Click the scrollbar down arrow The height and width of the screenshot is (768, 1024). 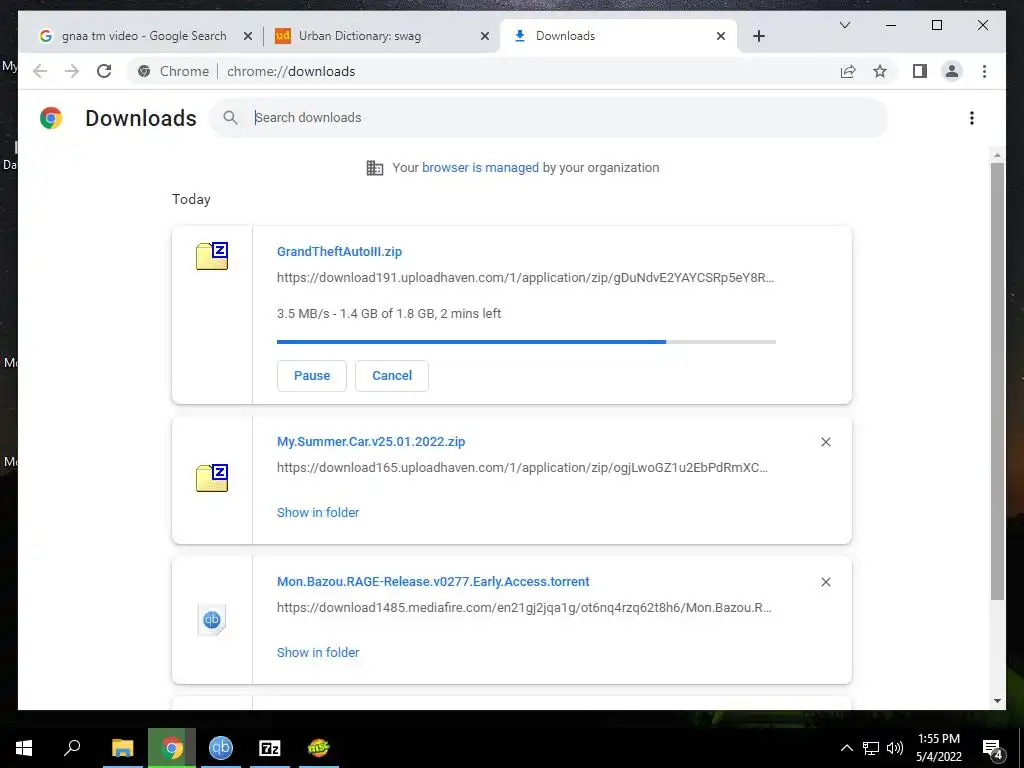[x=997, y=701]
